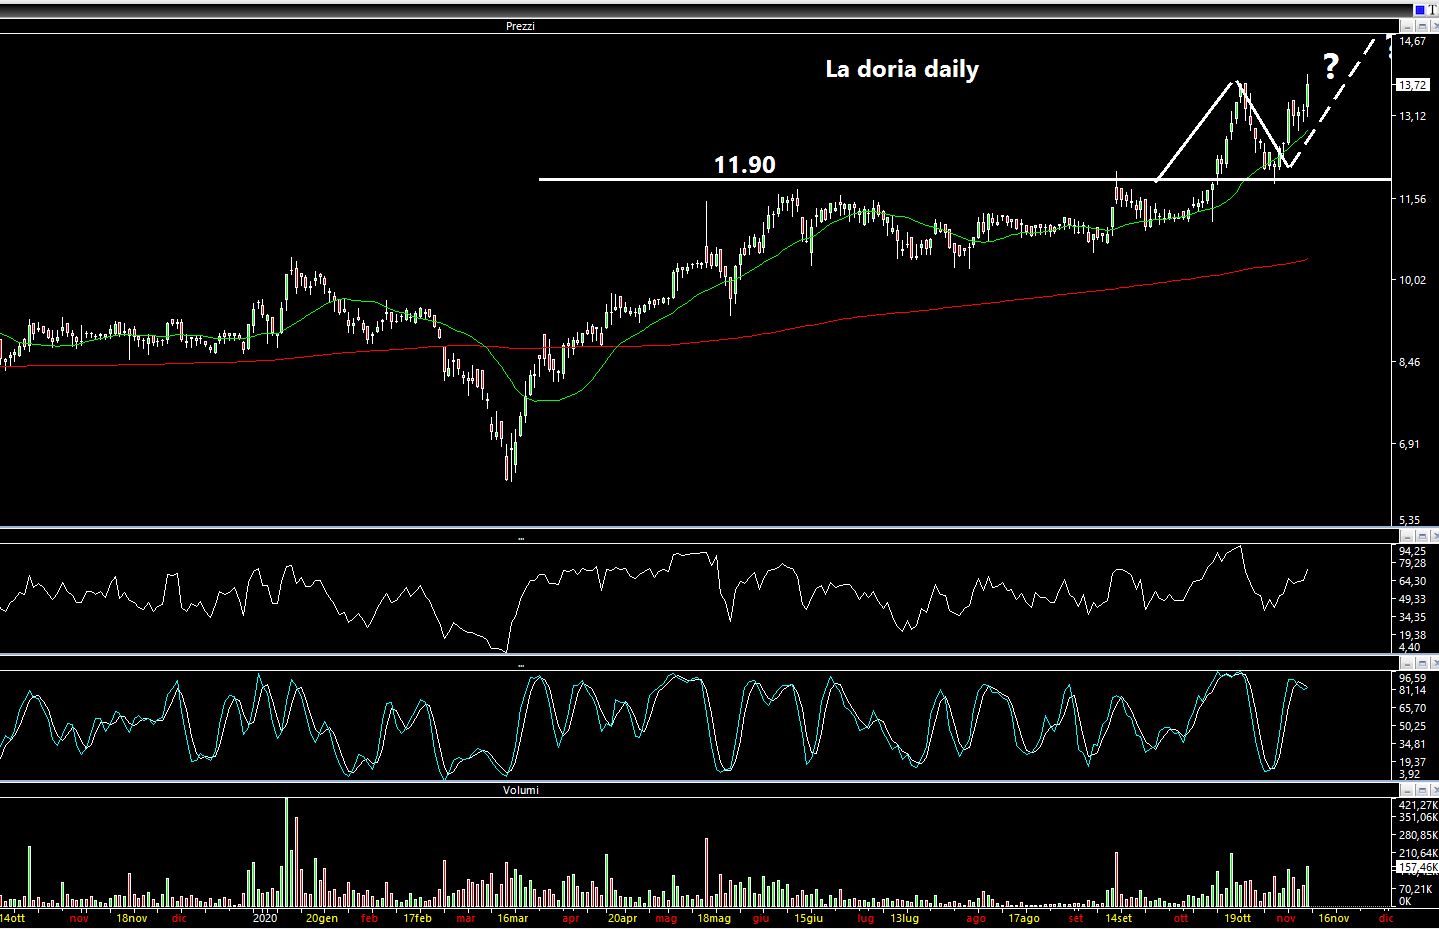Screen dimensions: 1439x929
Task: Click the 11,56 price axis value
Action: [1413, 199]
